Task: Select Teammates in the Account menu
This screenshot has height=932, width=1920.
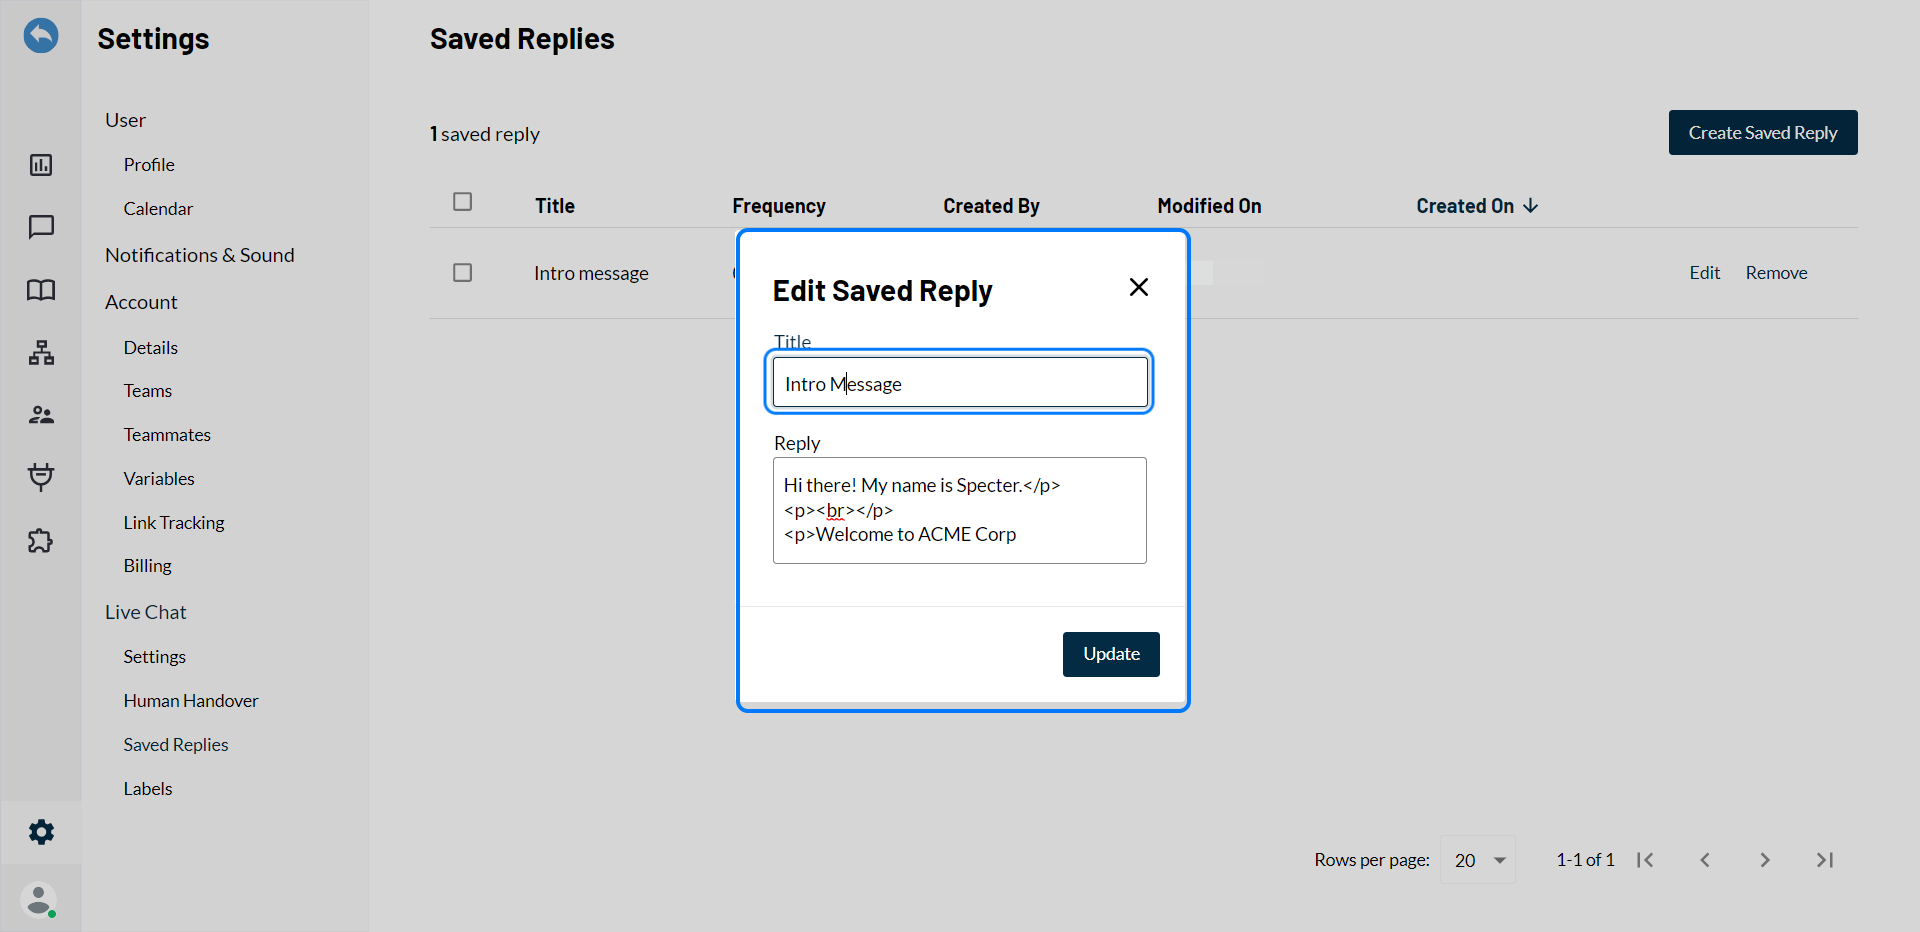Action: [167, 435]
